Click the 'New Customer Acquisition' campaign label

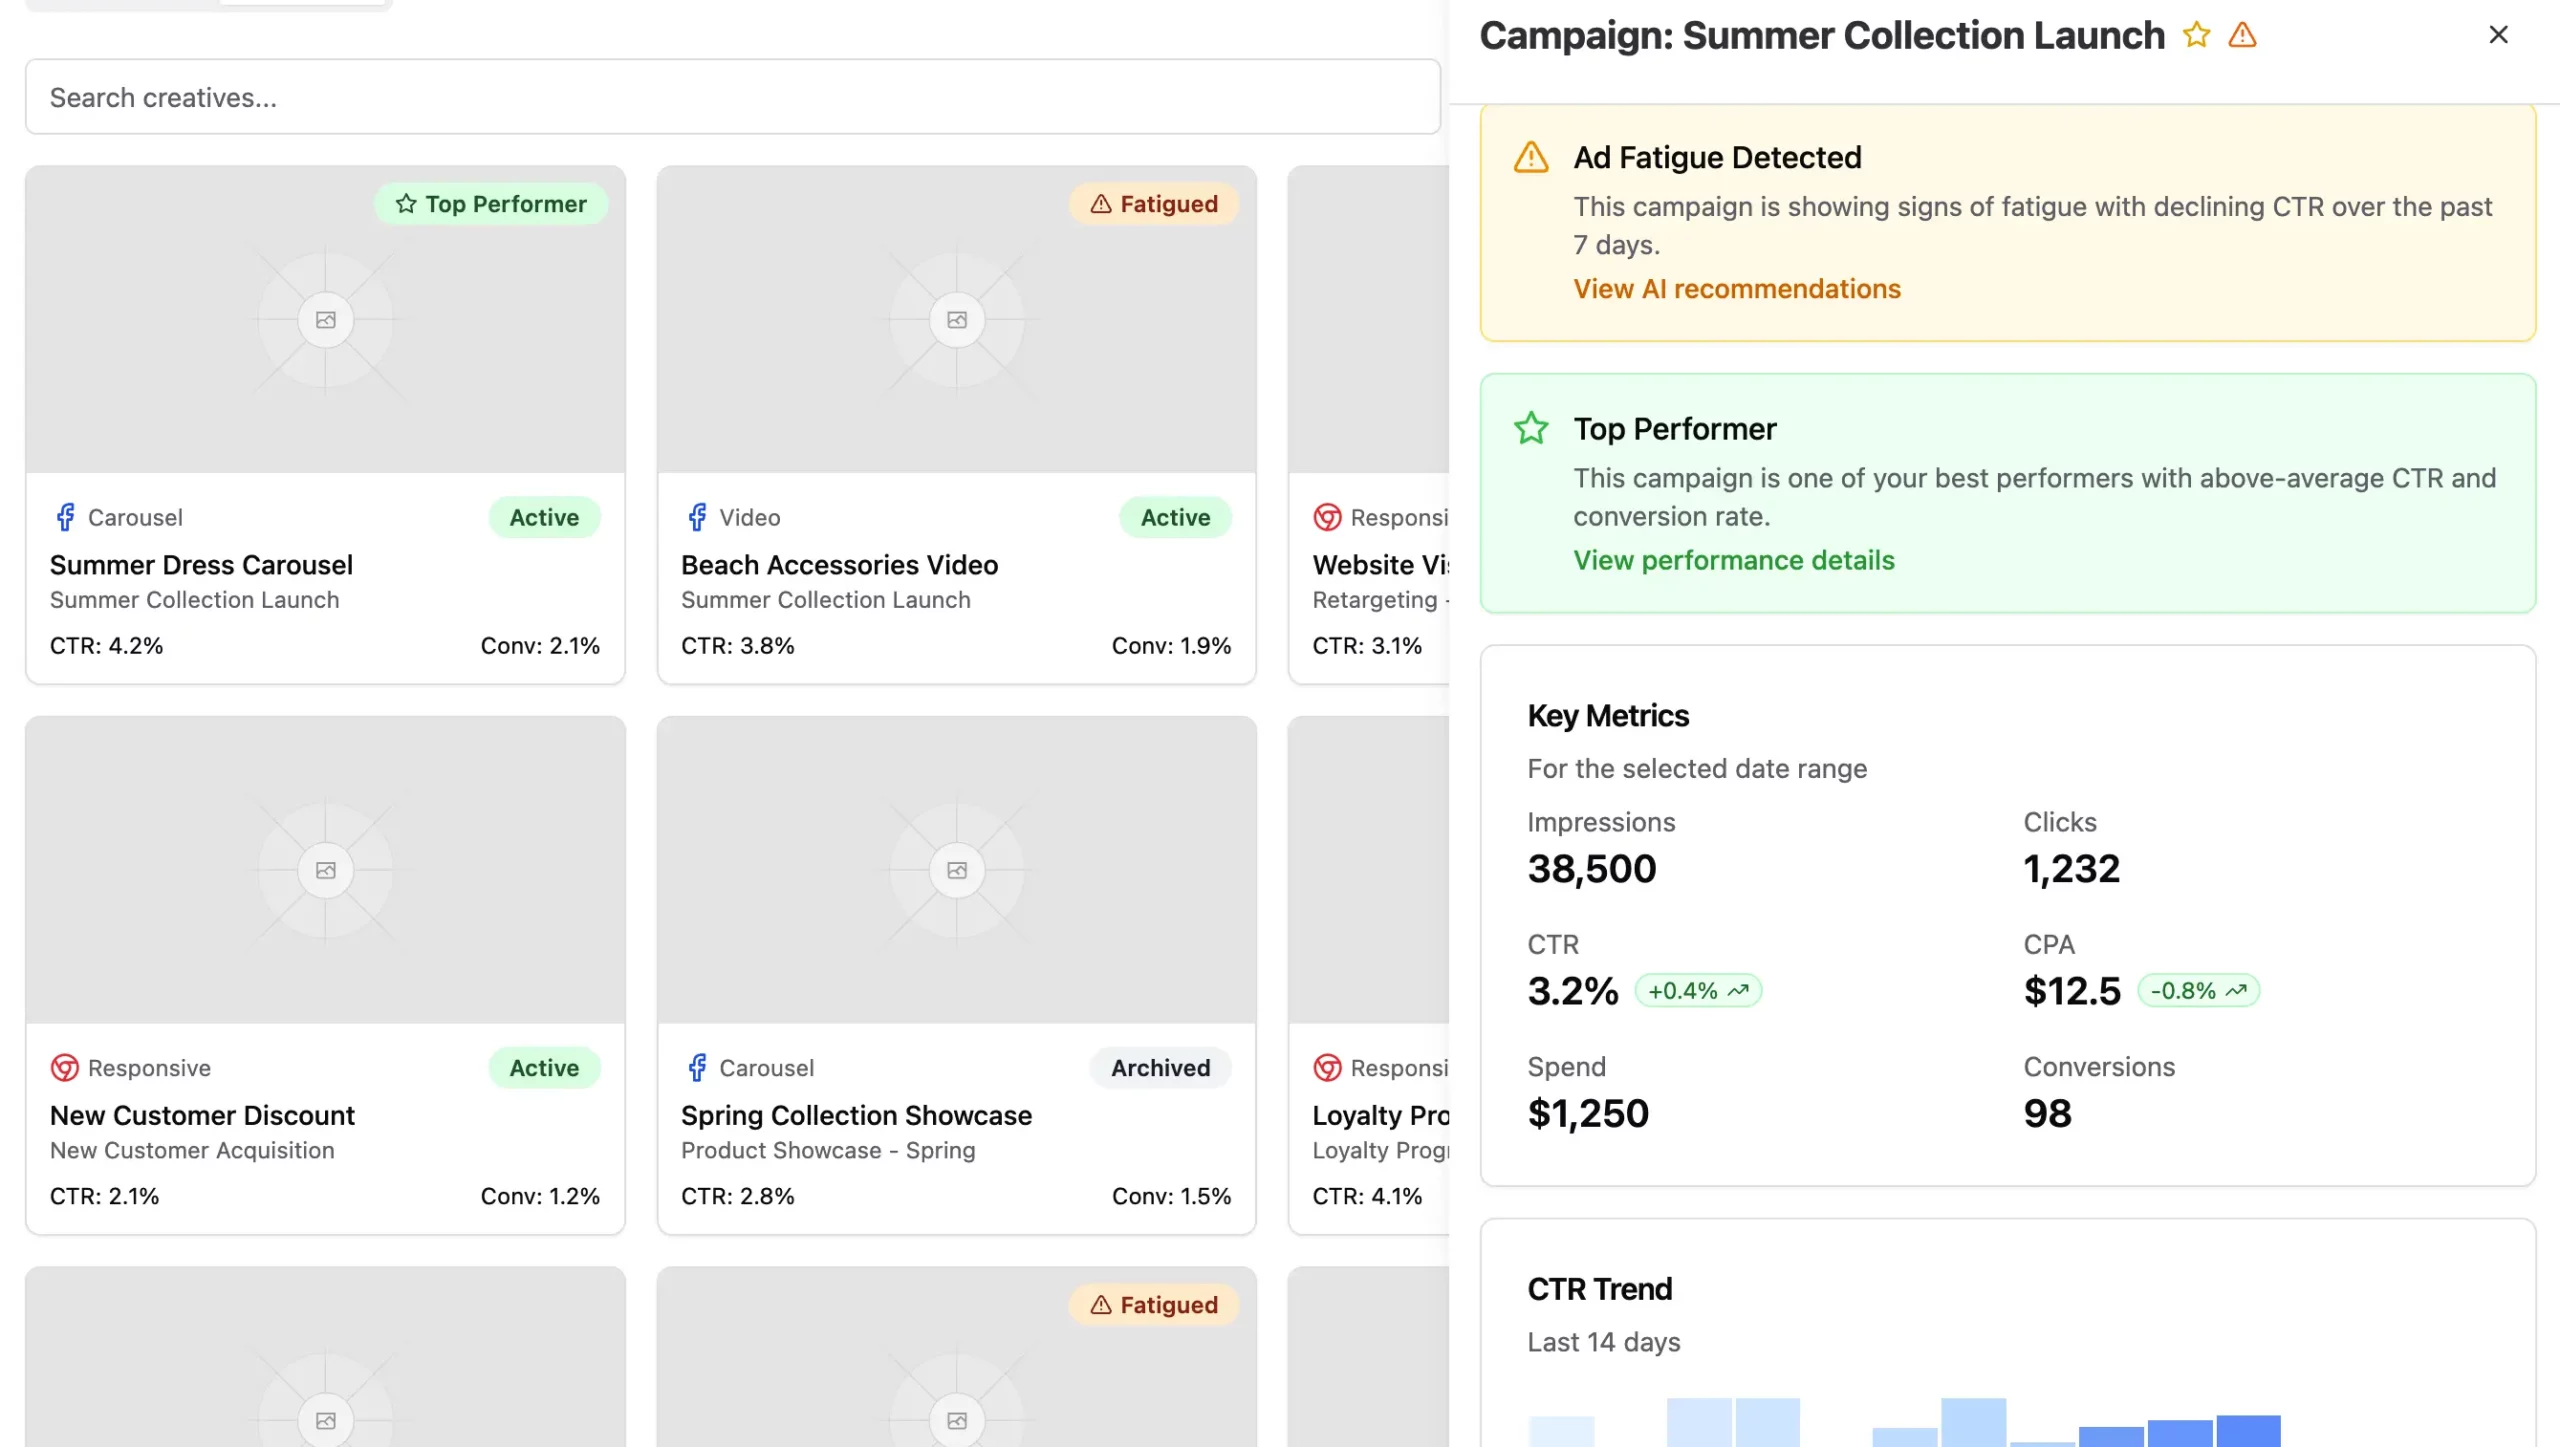[x=192, y=1151]
